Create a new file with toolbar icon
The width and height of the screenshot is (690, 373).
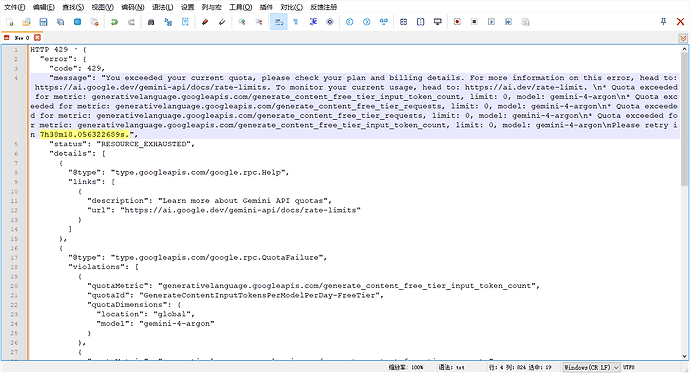pyautogui.click(x=10, y=22)
